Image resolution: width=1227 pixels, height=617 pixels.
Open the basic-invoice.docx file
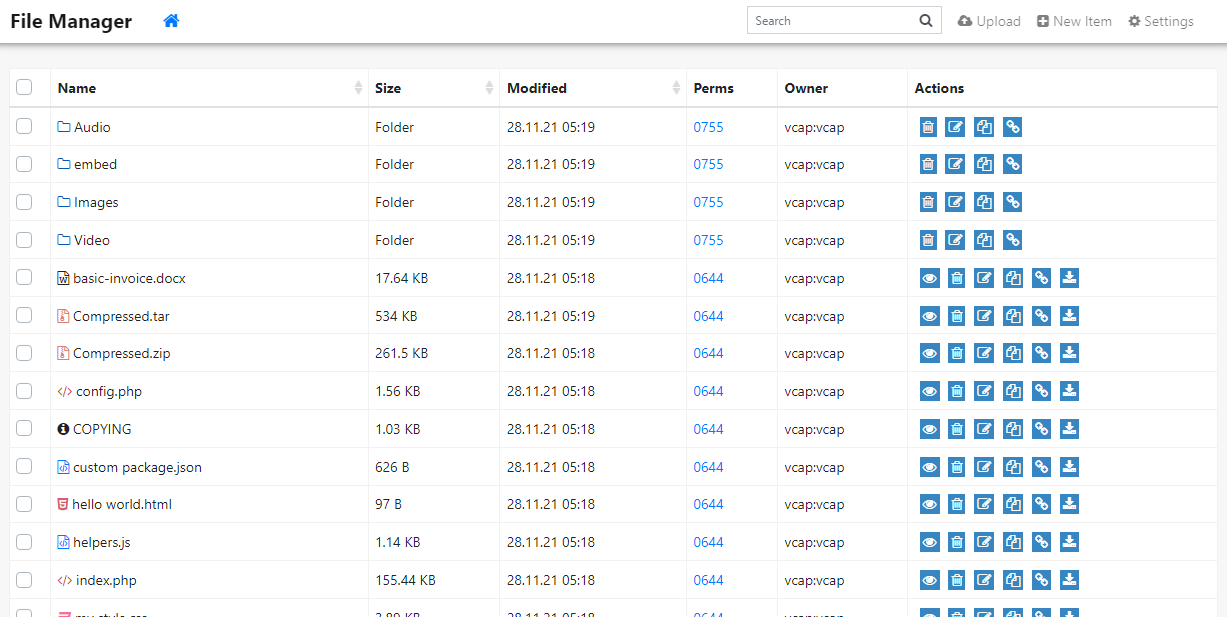coord(121,278)
